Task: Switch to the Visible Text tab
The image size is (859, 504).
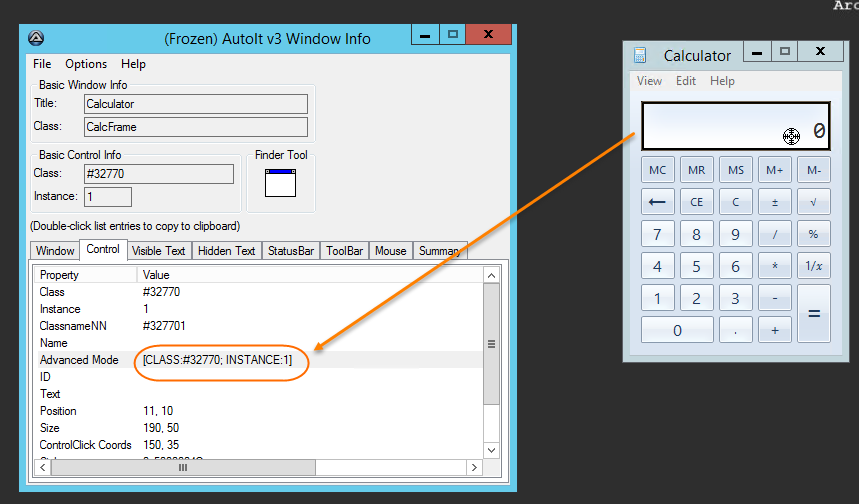Action: click(x=159, y=251)
